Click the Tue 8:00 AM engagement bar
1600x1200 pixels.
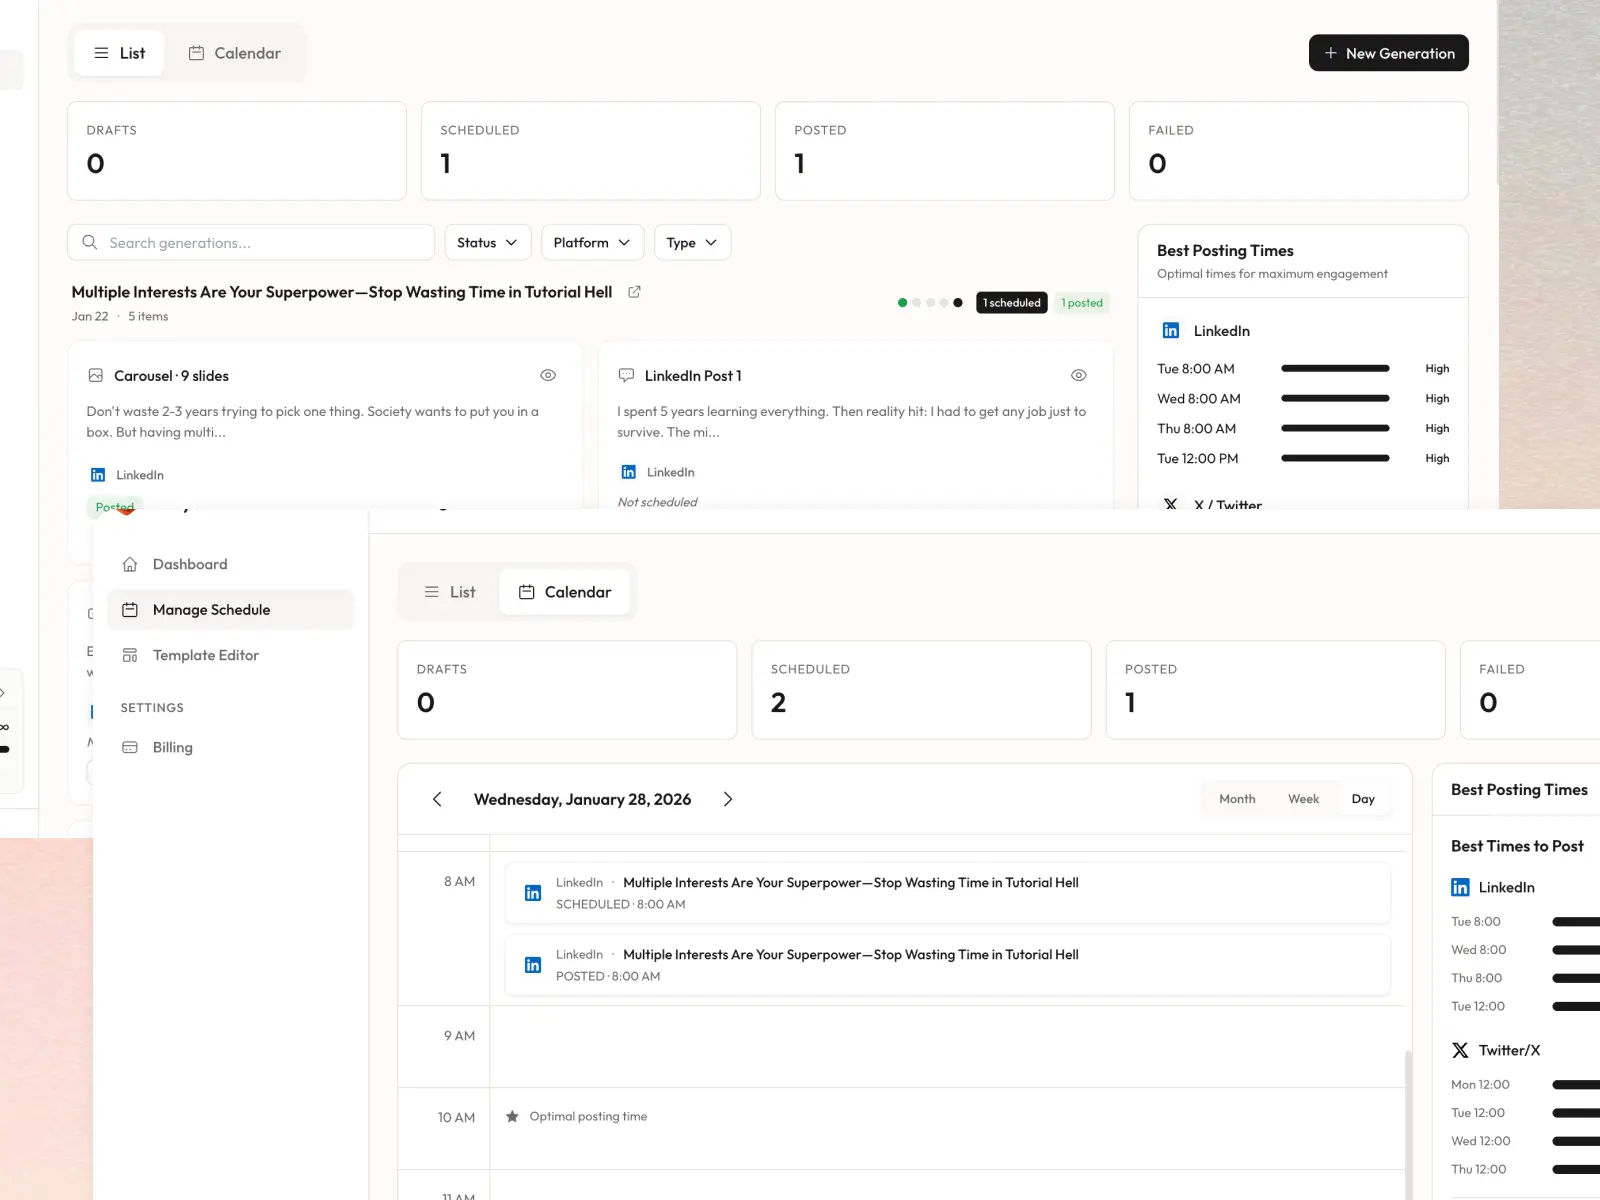click(x=1335, y=368)
